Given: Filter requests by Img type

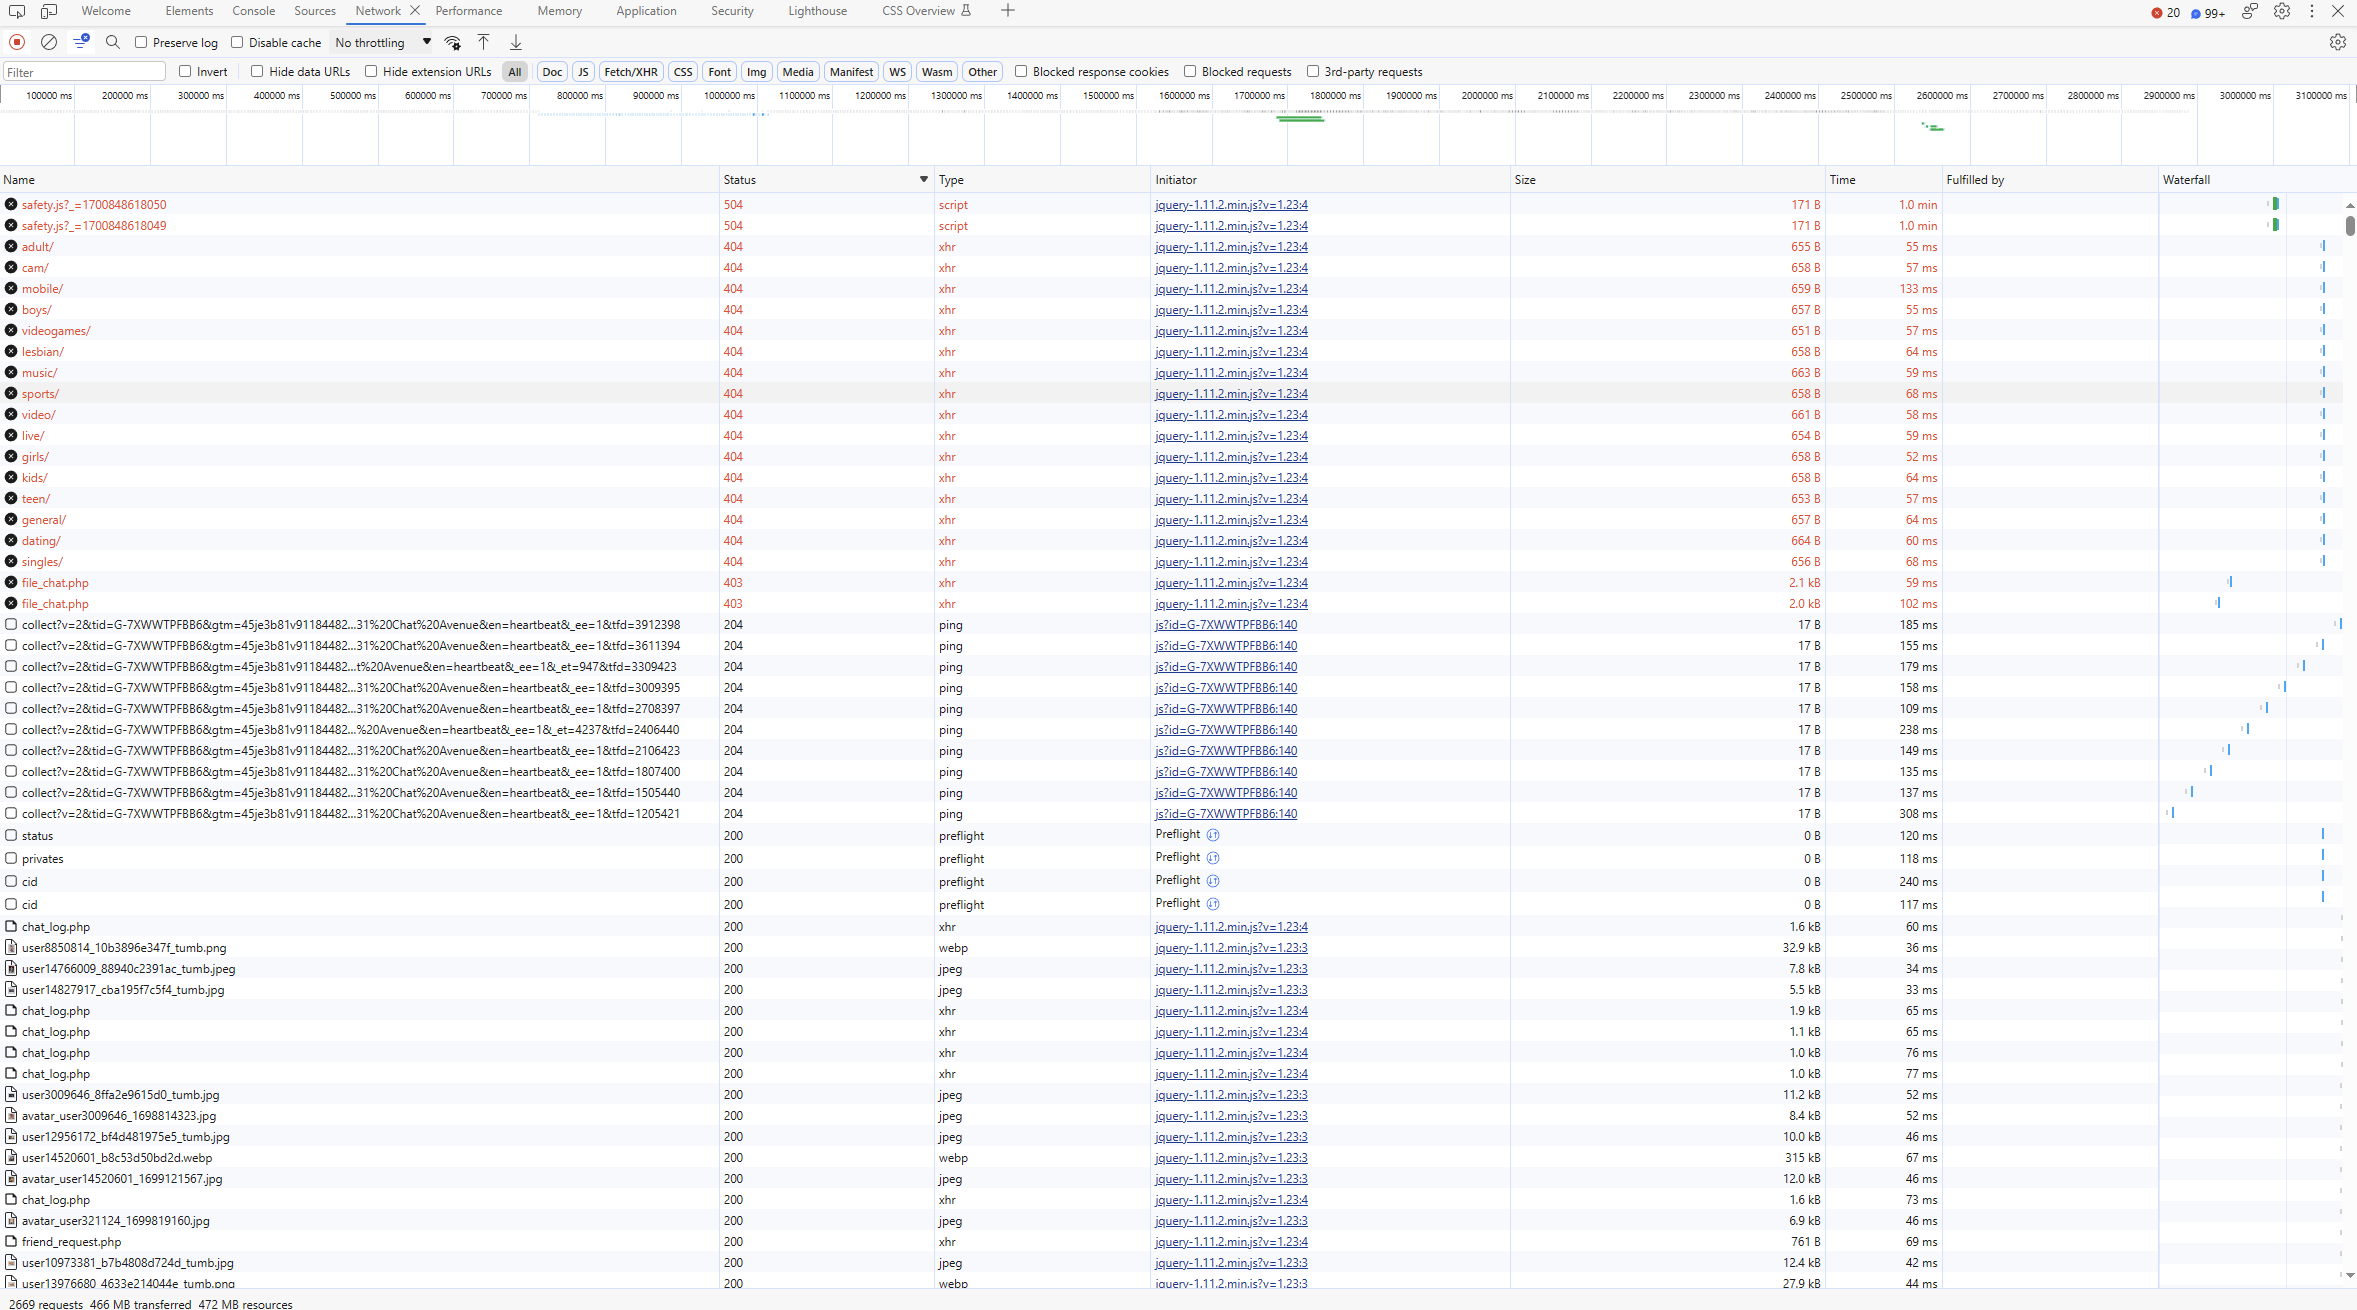Looking at the screenshot, I should [x=757, y=72].
